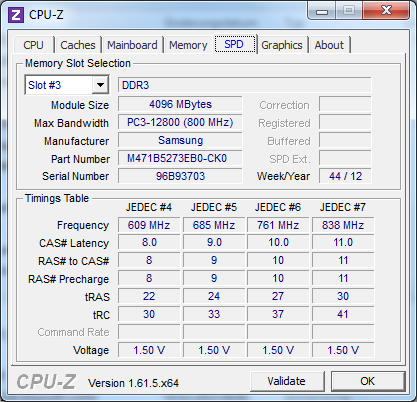
Task: Select the 685 MHz frequency cell
Action: [x=214, y=225]
